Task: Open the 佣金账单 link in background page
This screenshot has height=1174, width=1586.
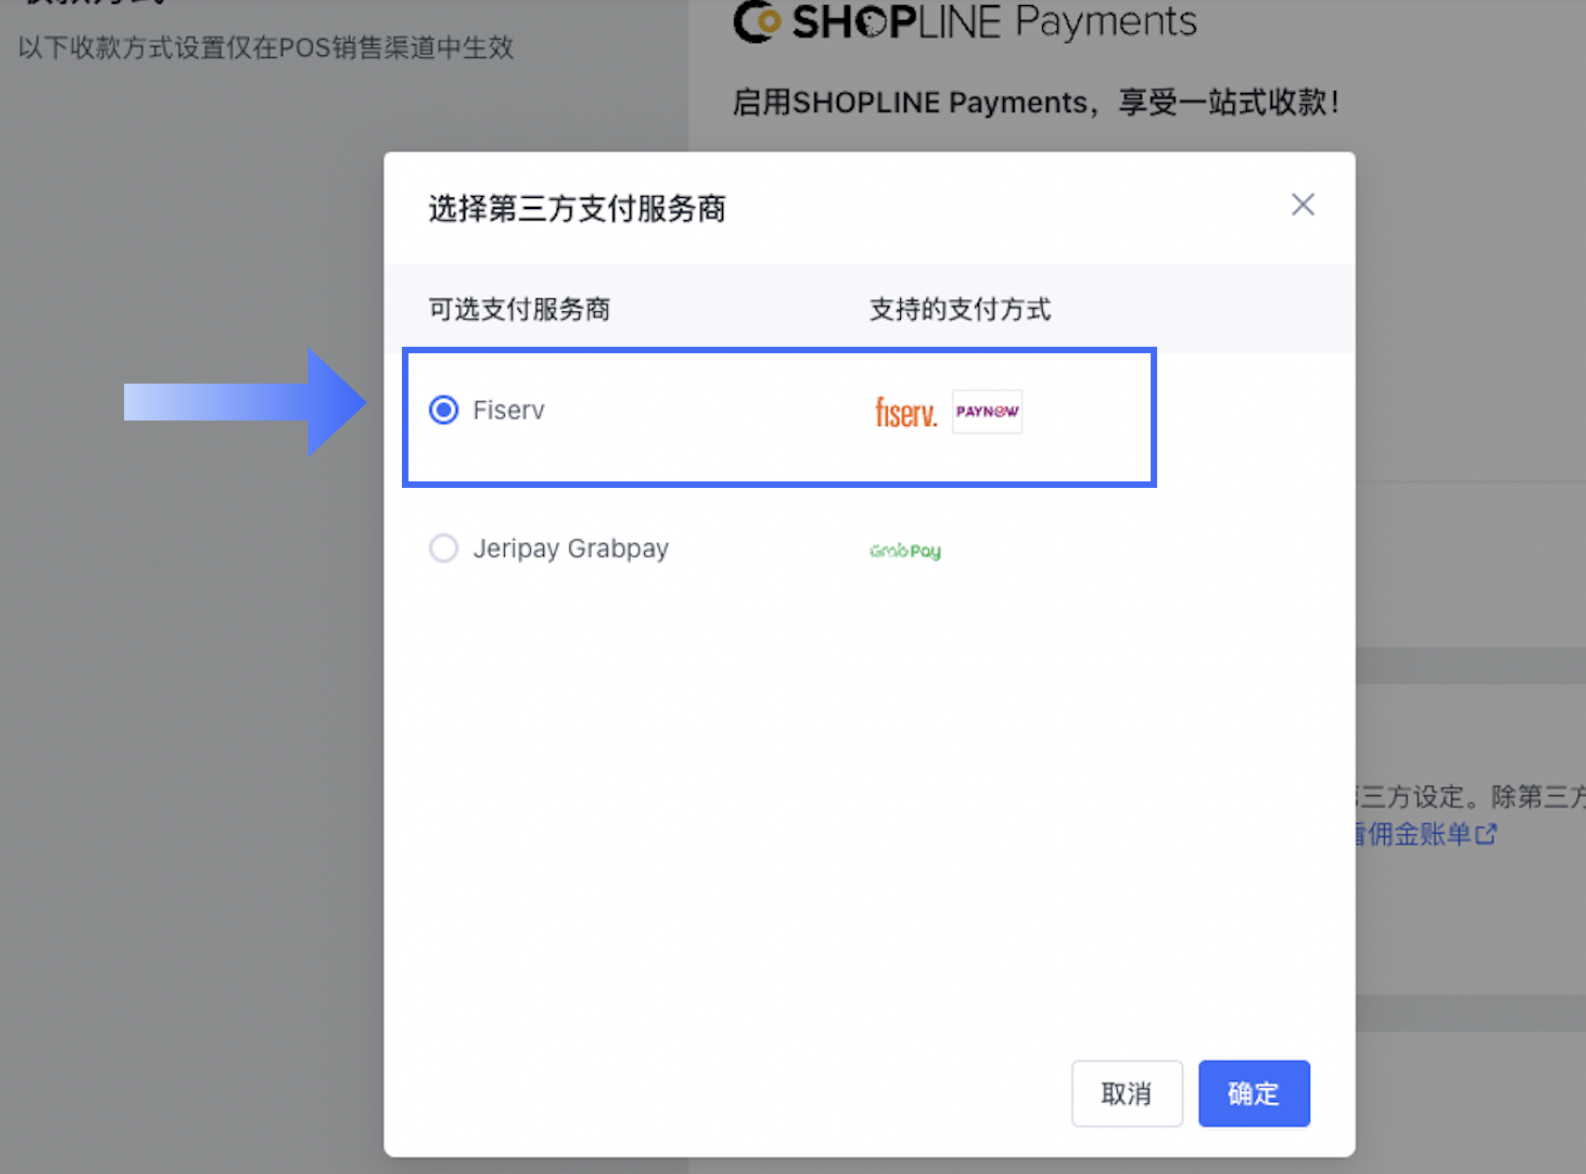Action: pyautogui.click(x=1426, y=834)
